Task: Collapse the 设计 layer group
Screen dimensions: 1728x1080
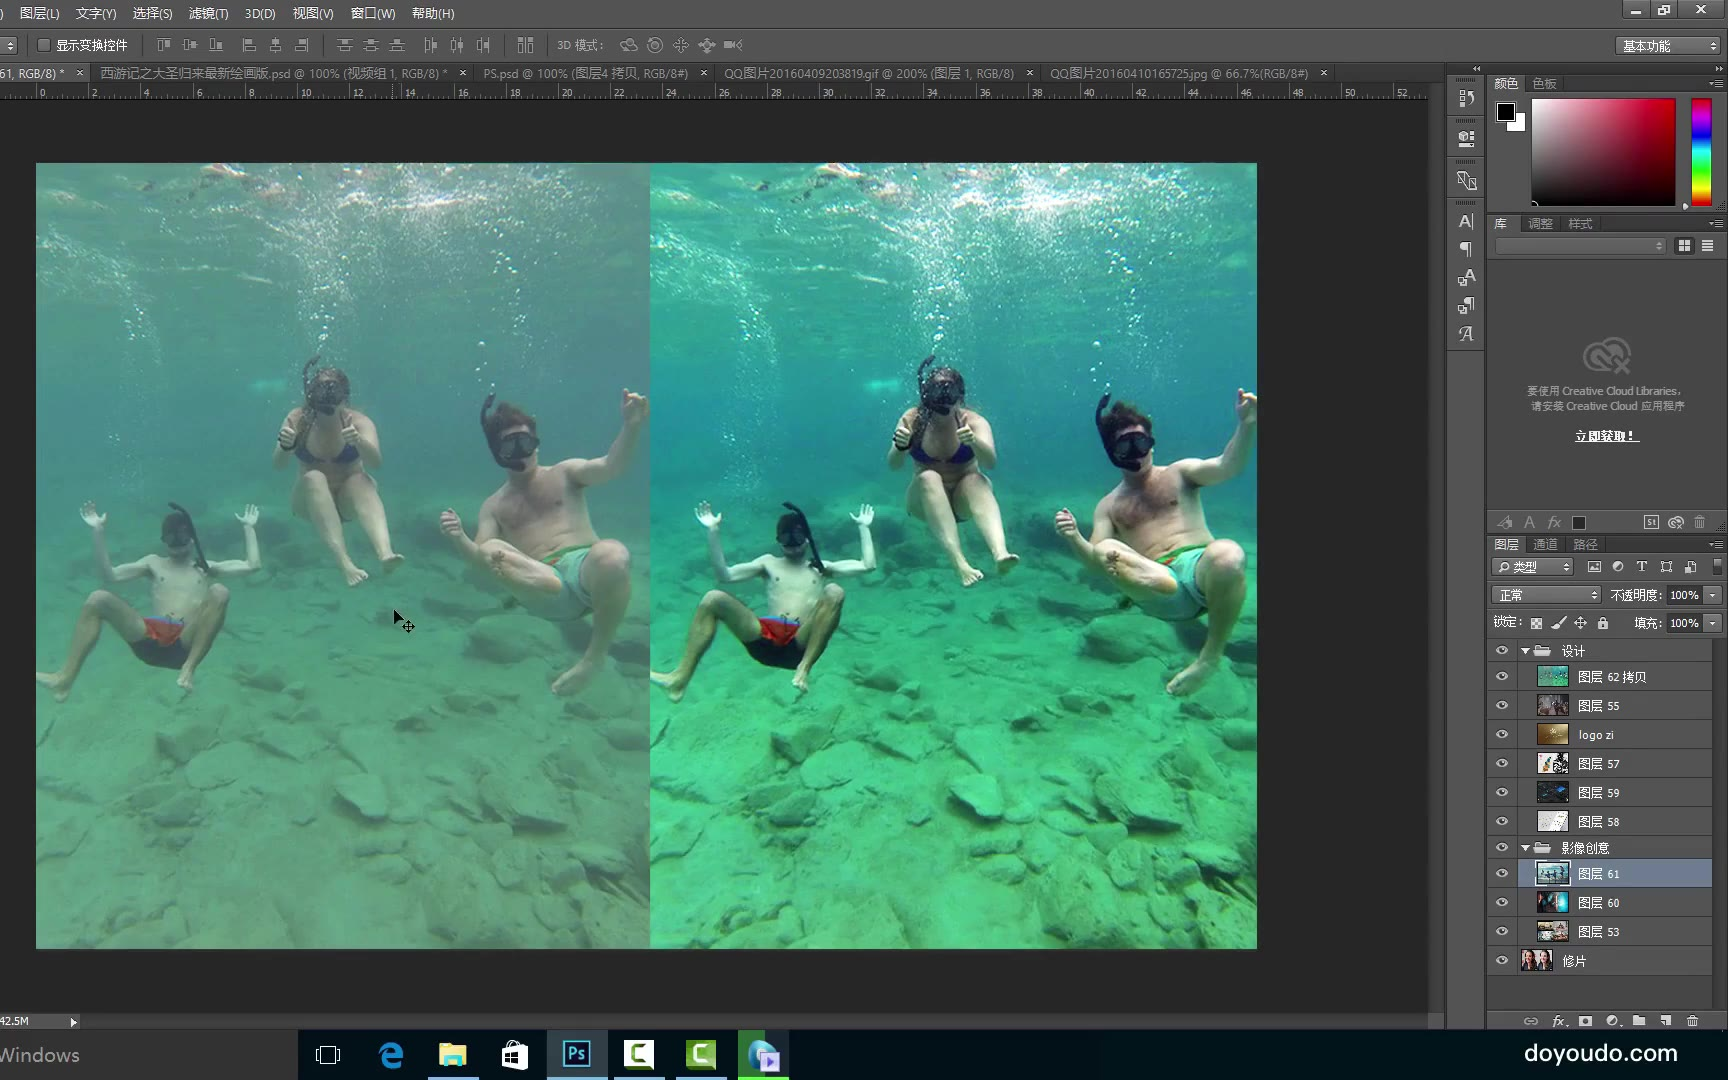Action: 1525,651
